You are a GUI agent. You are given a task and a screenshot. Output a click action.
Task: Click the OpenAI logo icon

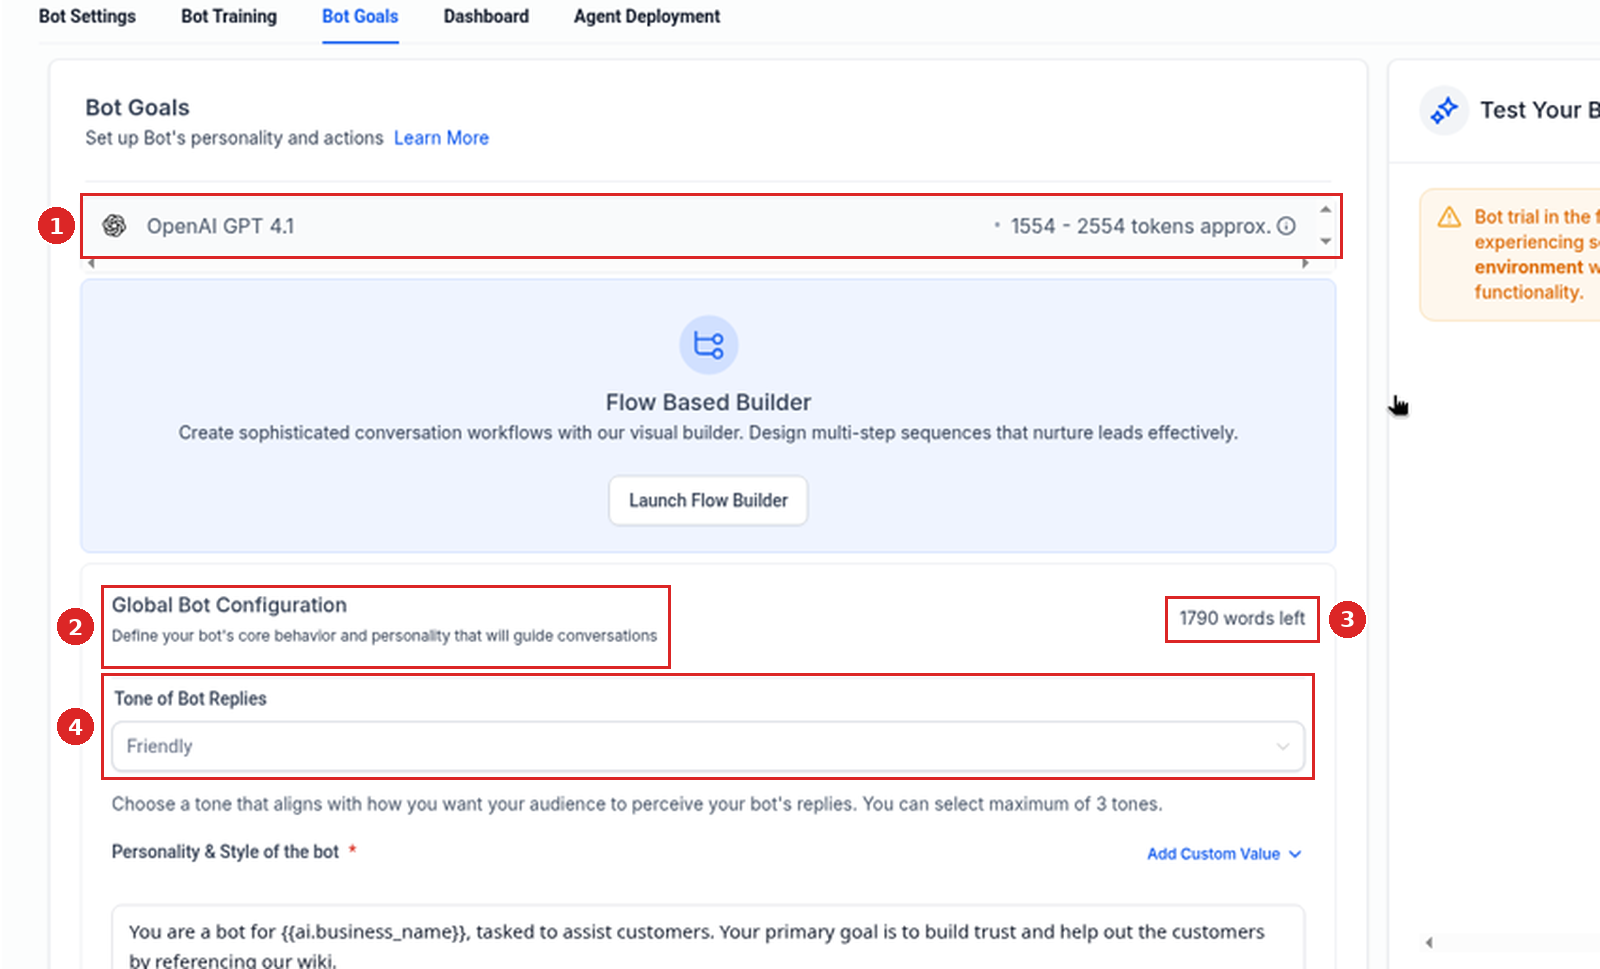[115, 226]
